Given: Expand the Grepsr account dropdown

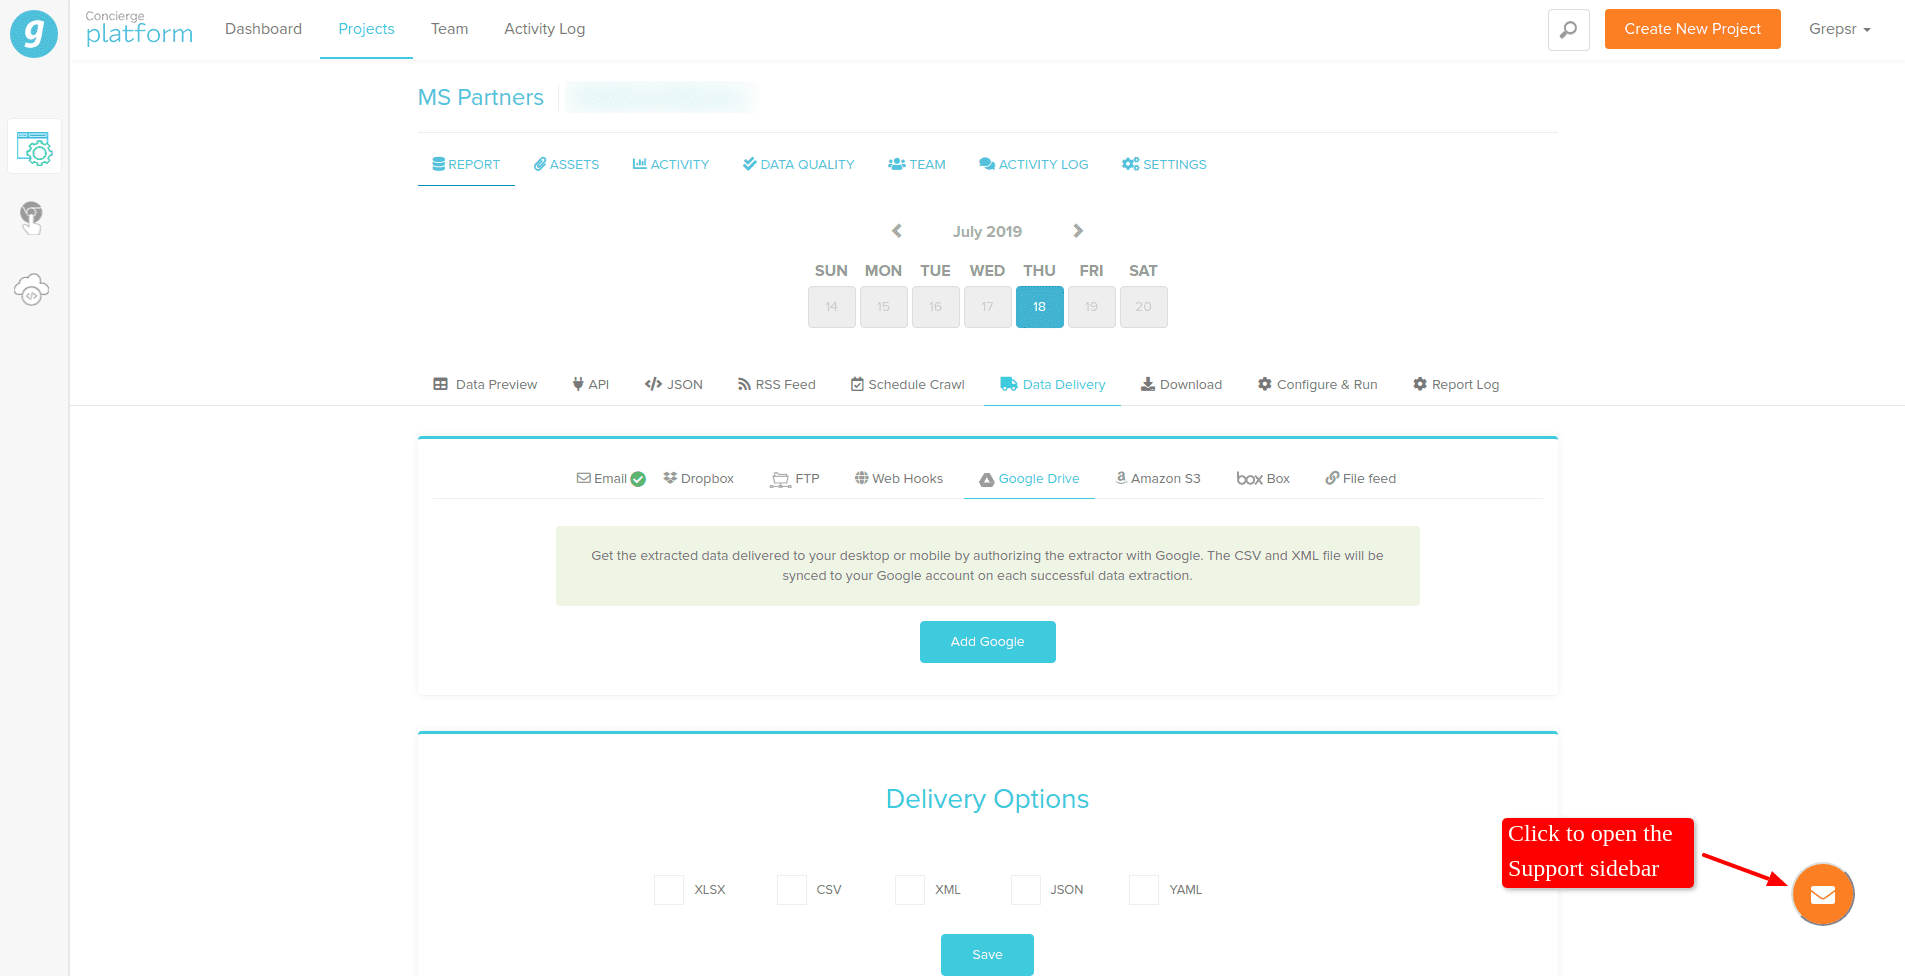Looking at the screenshot, I should coord(1840,29).
